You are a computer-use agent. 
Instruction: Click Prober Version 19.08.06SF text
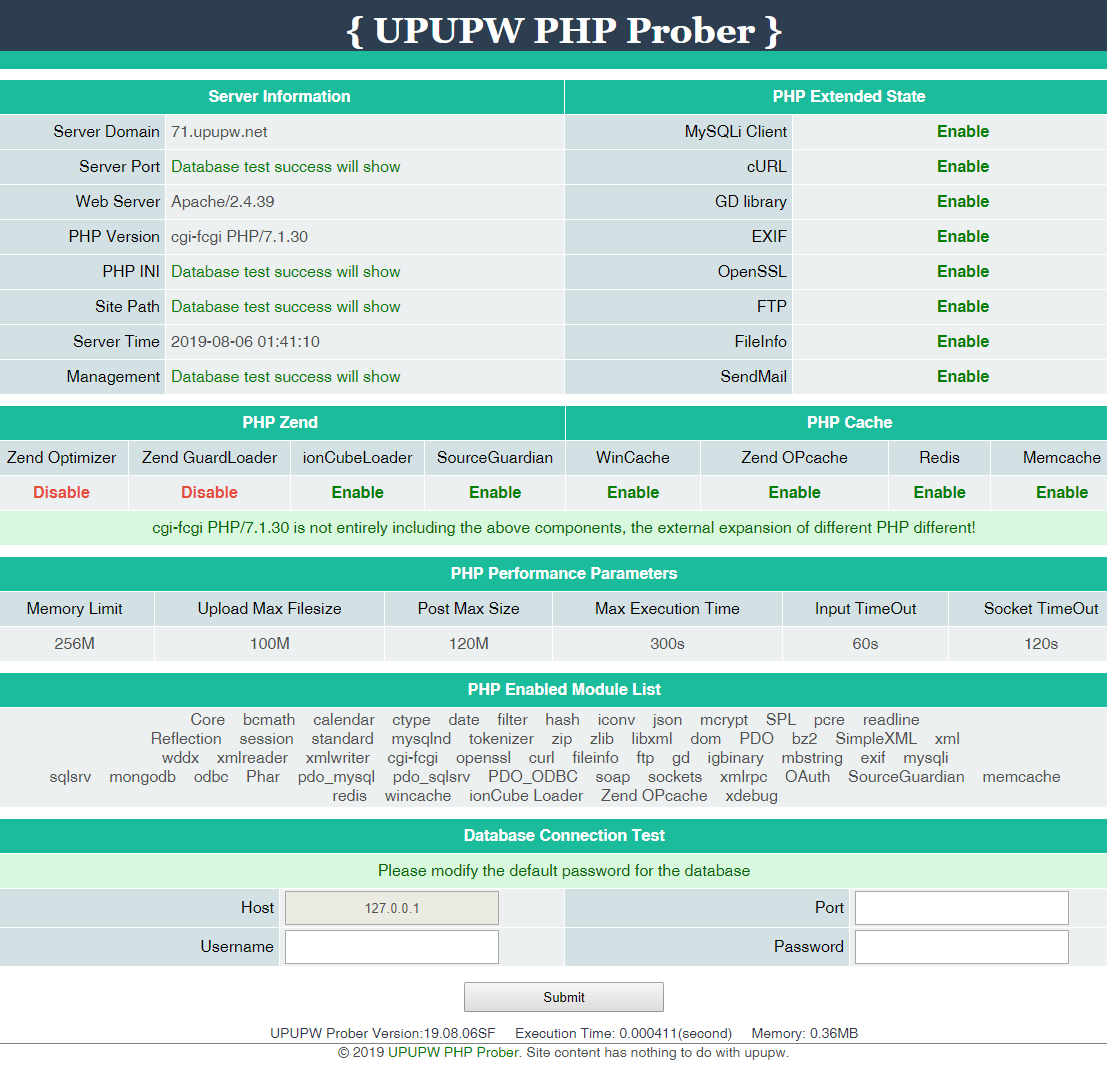pyautogui.click(x=383, y=1033)
